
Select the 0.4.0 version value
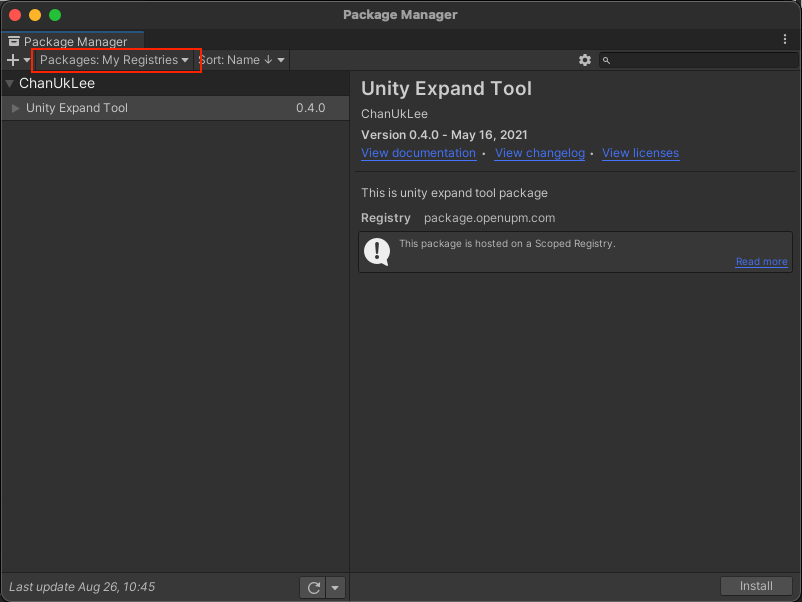310,108
